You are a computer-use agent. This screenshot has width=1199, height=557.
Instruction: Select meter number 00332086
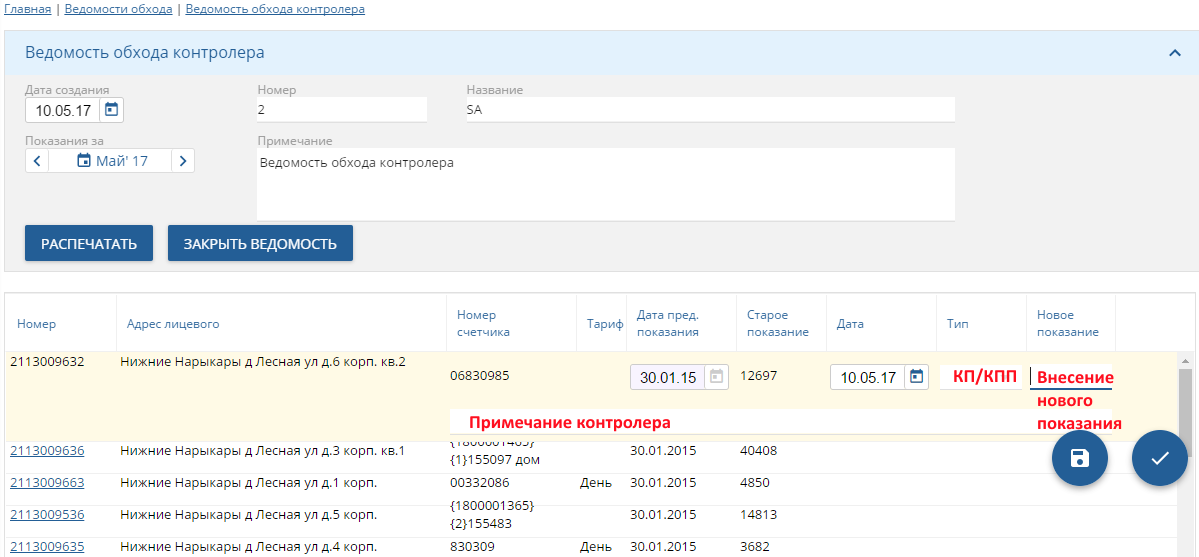(479, 483)
